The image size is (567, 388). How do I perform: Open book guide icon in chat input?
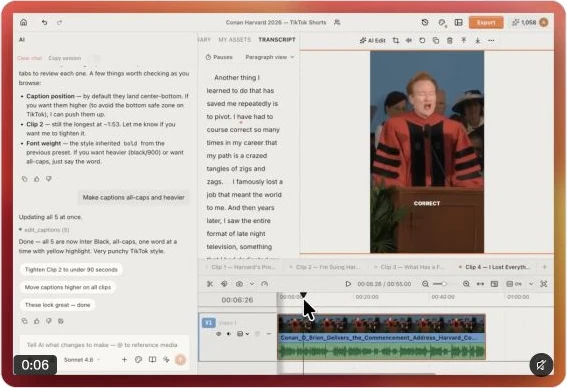[x=152, y=359]
